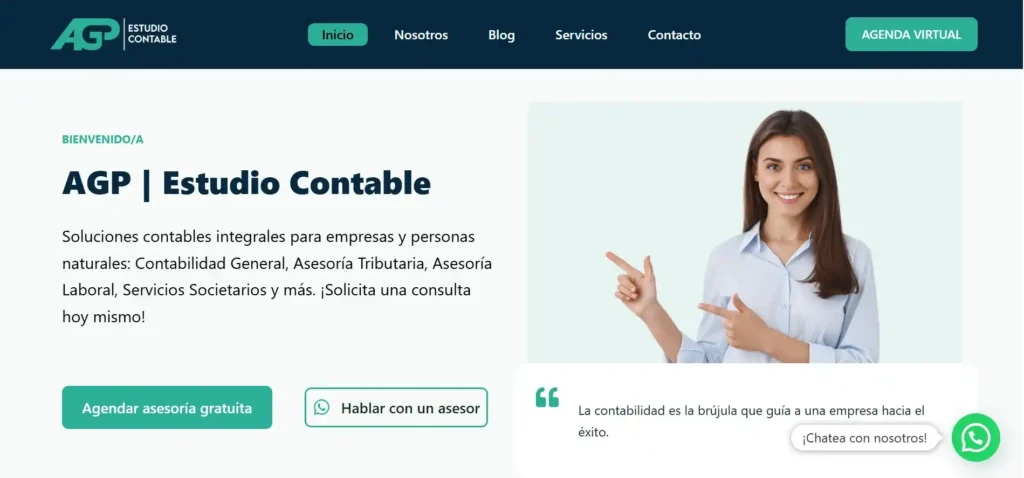Select Servicios in the navigation bar
The height and width of the screenshot is (478, 1024).
pyautogui.click(x=581, y=35)
